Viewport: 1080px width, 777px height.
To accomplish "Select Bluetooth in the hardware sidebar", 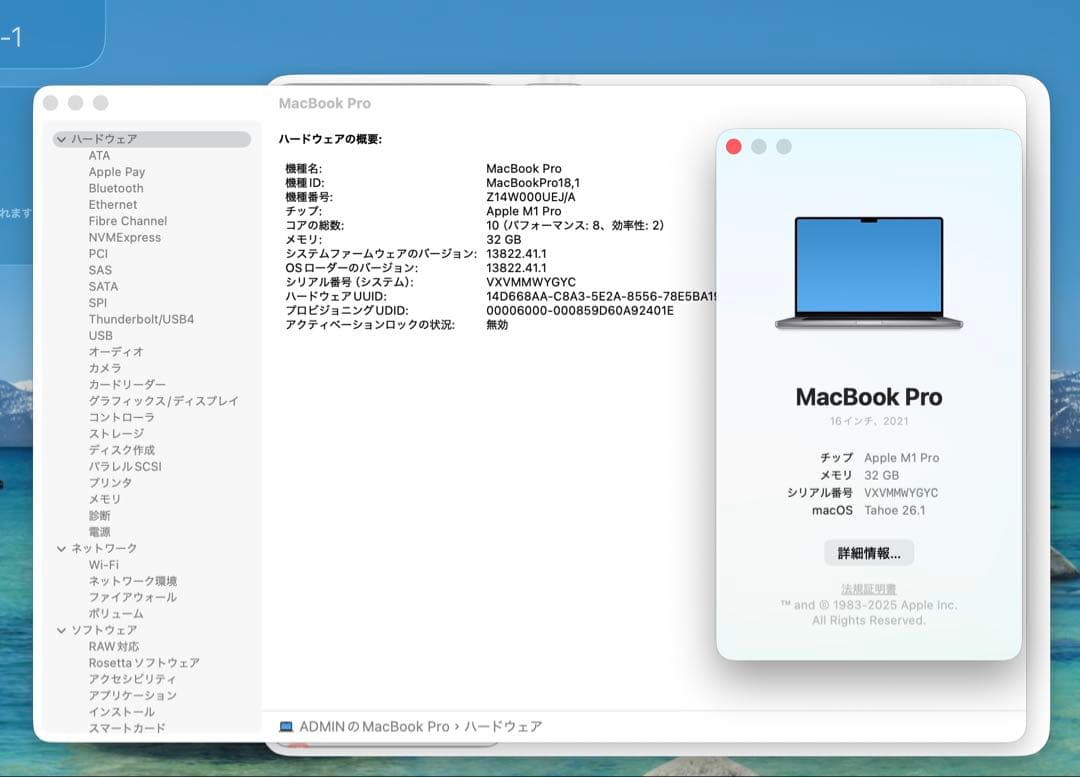I will pos(115,188).
